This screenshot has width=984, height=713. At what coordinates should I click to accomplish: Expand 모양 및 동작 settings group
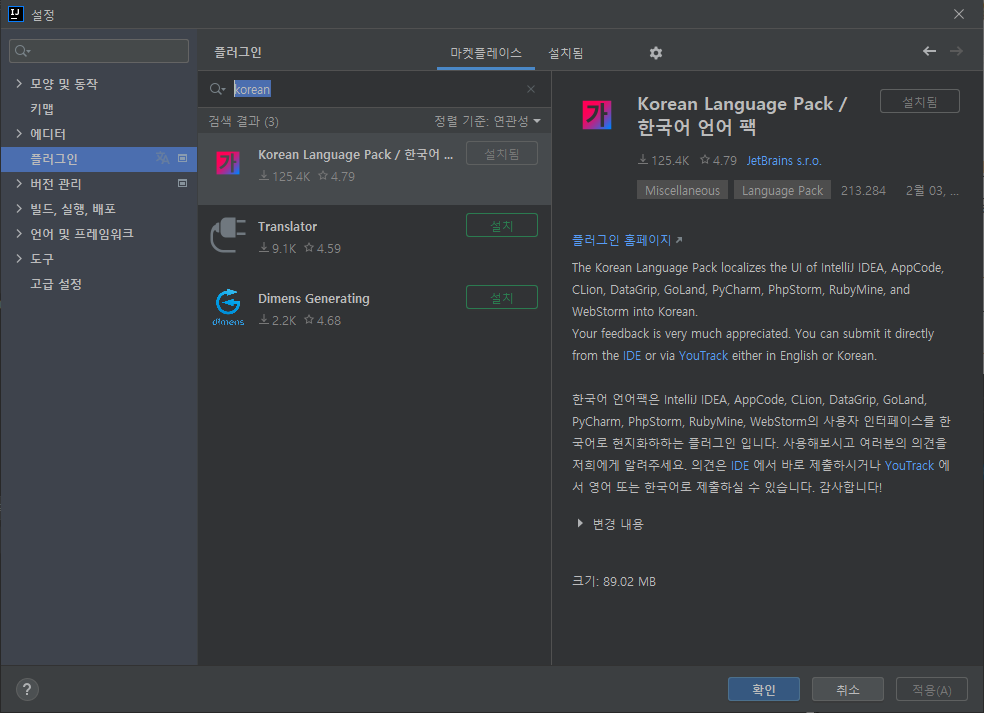[x=19, y=83]
